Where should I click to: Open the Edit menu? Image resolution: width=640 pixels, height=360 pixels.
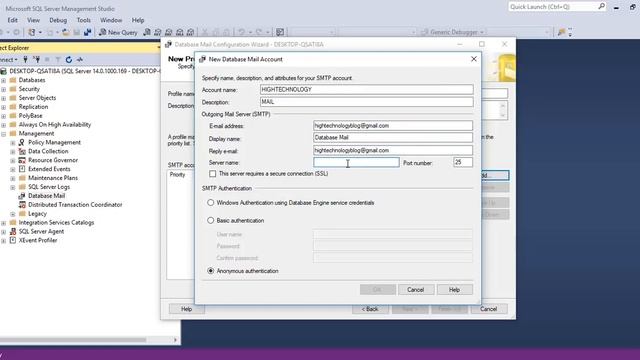13,20
